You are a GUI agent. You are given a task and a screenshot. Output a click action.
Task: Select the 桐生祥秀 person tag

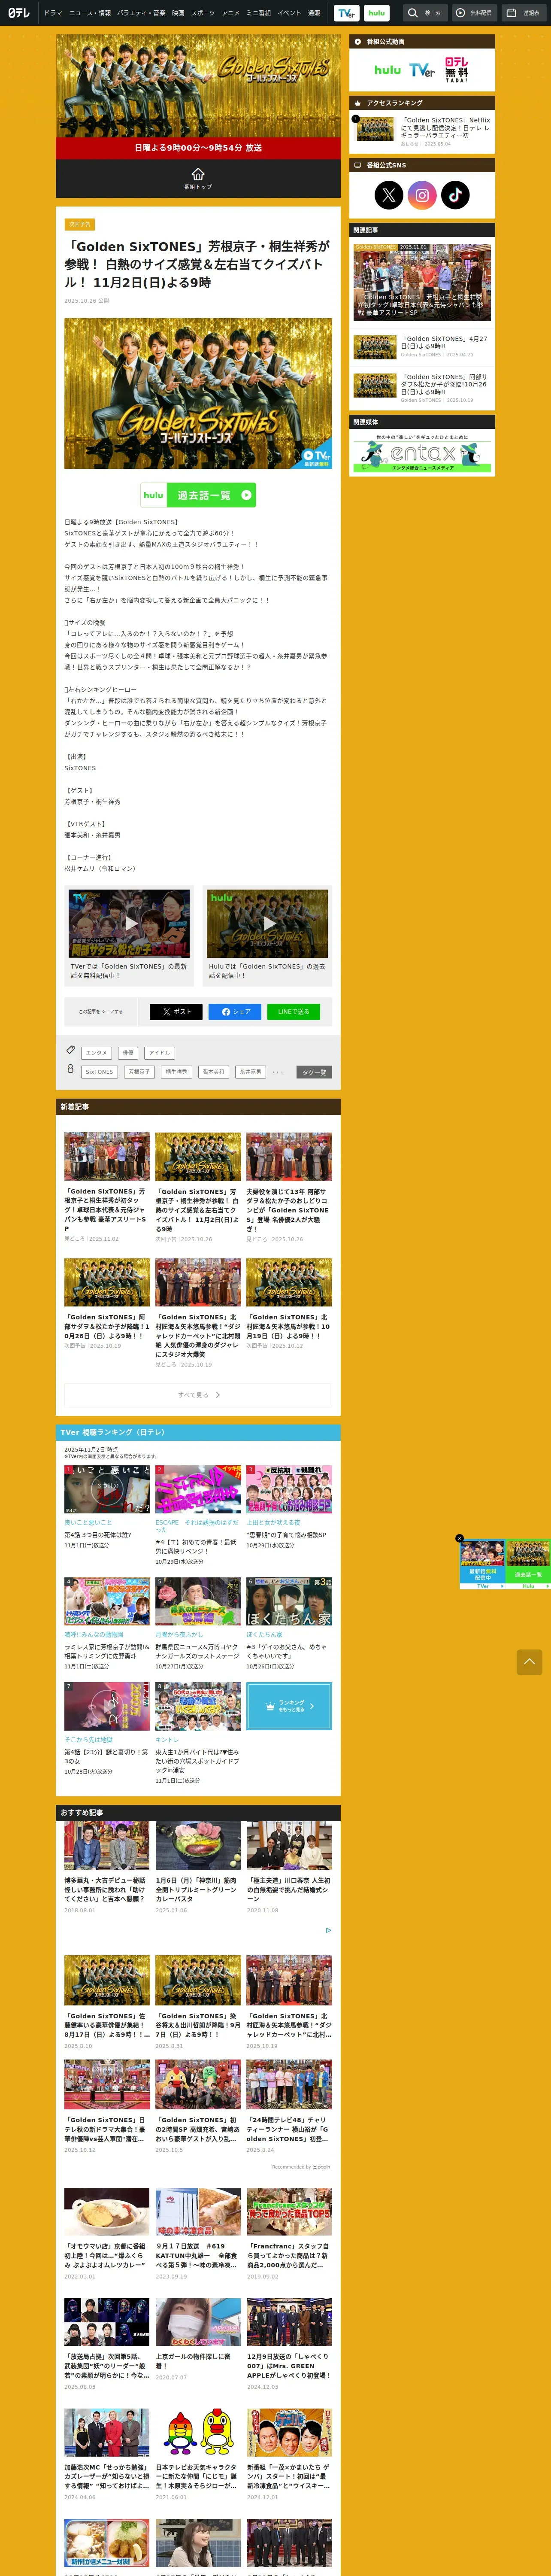point(176,1072)
